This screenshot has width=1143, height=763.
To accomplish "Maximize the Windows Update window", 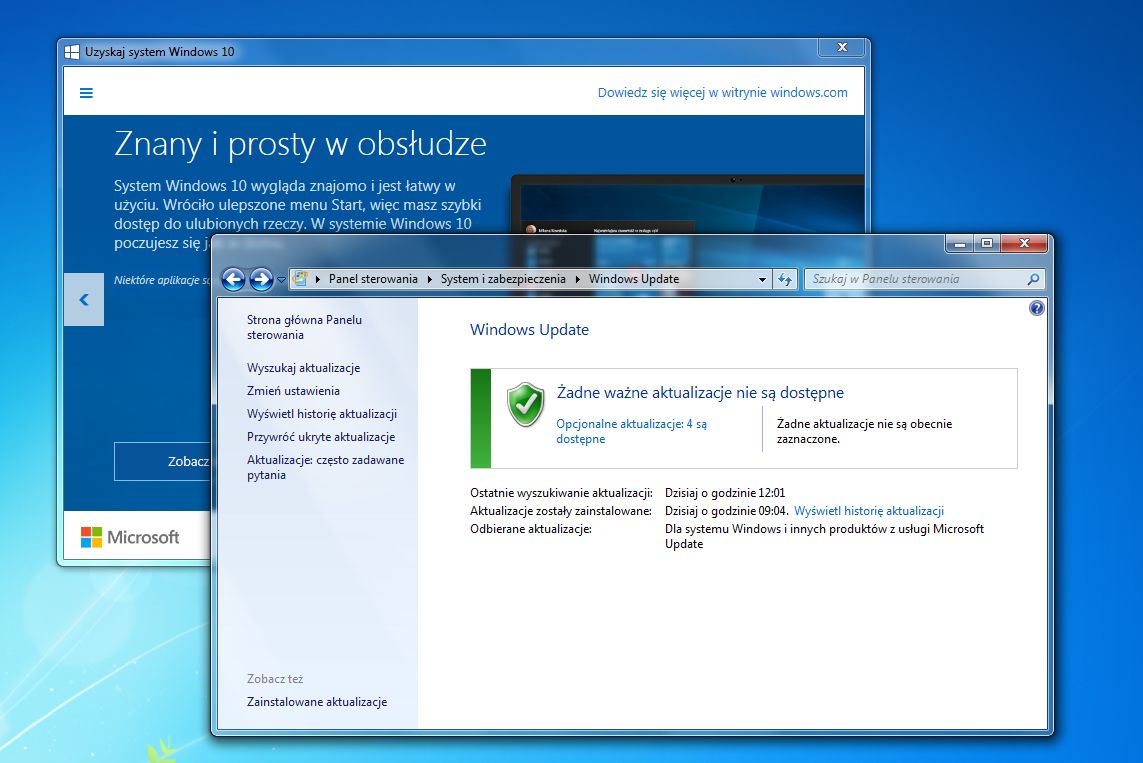I will coord(987,243).
